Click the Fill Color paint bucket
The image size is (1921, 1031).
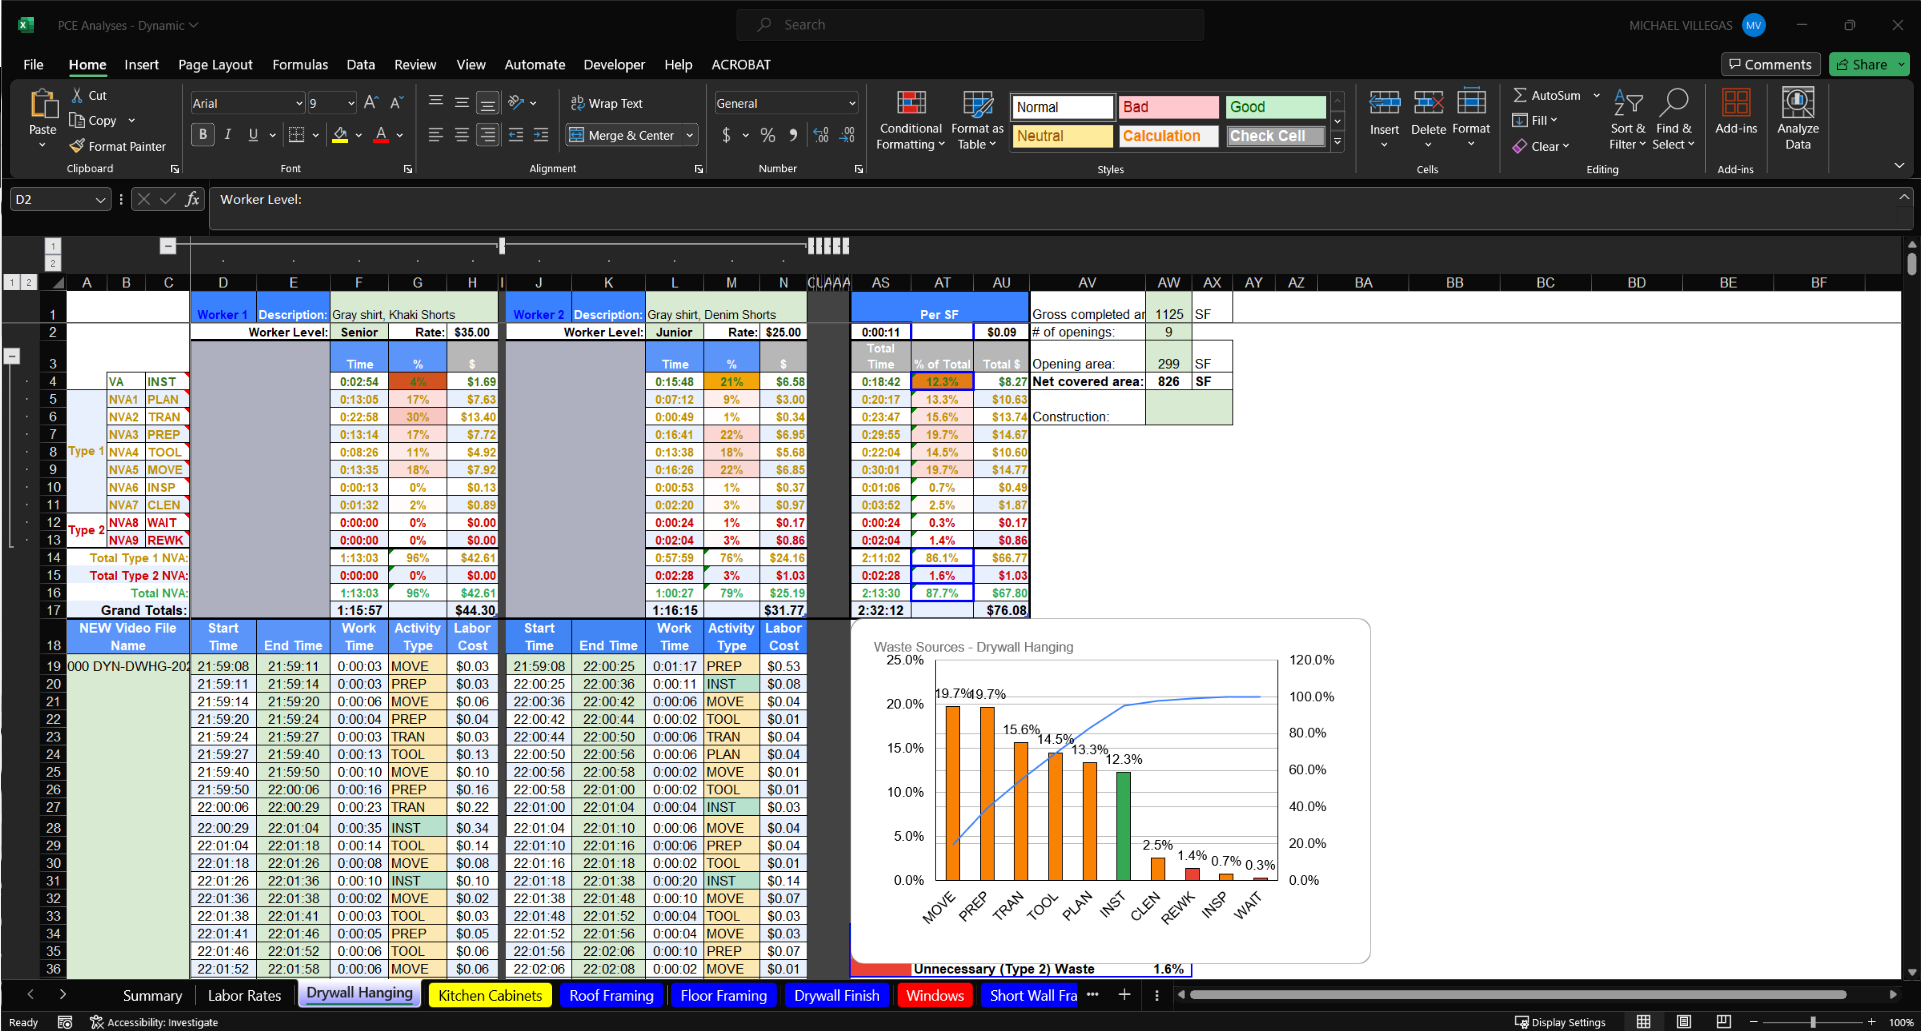(340, 134)
